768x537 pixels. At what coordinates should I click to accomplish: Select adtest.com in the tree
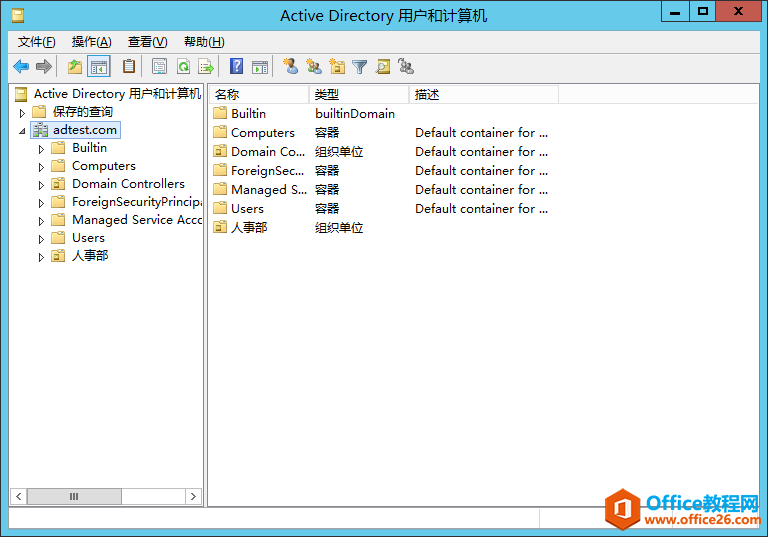point(85,130)
